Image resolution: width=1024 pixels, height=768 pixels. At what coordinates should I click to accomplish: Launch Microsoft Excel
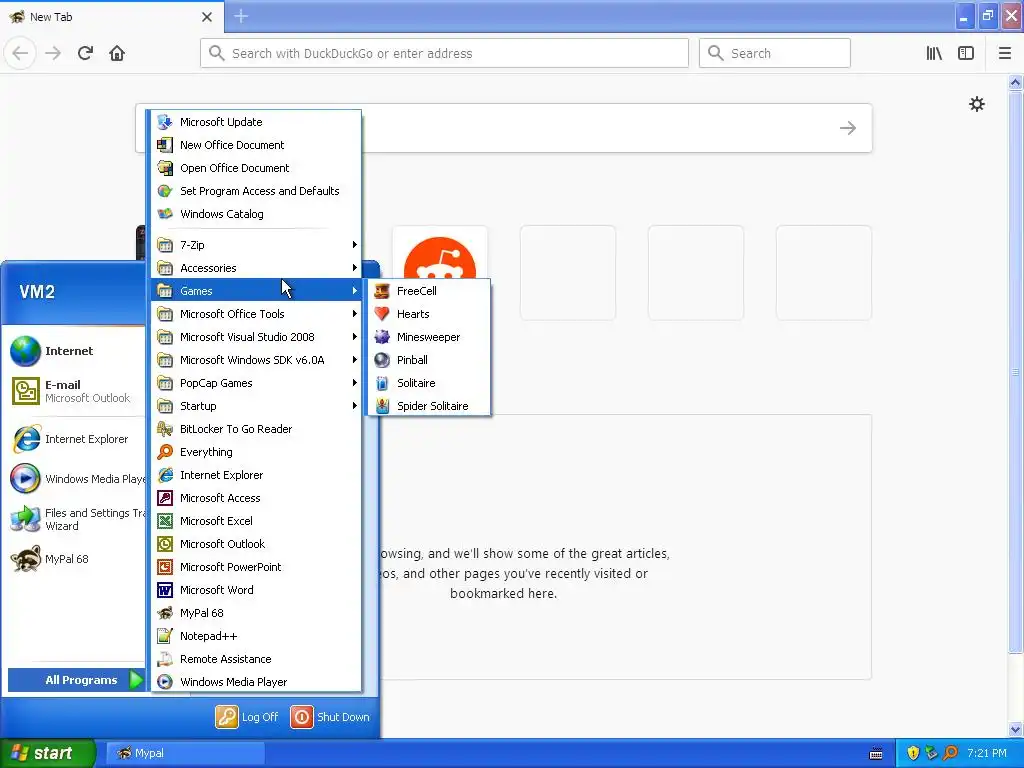tap(256, 520)
